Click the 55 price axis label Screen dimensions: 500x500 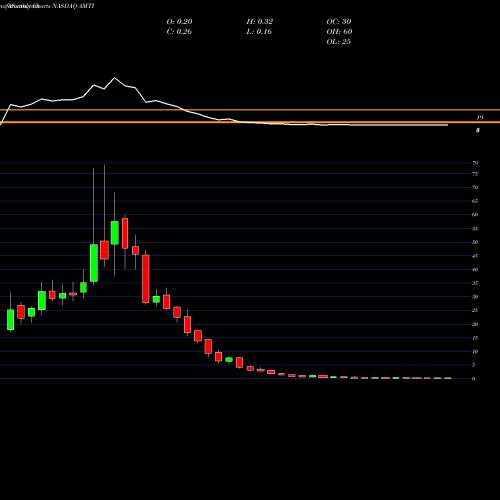[x=475, y=229]
